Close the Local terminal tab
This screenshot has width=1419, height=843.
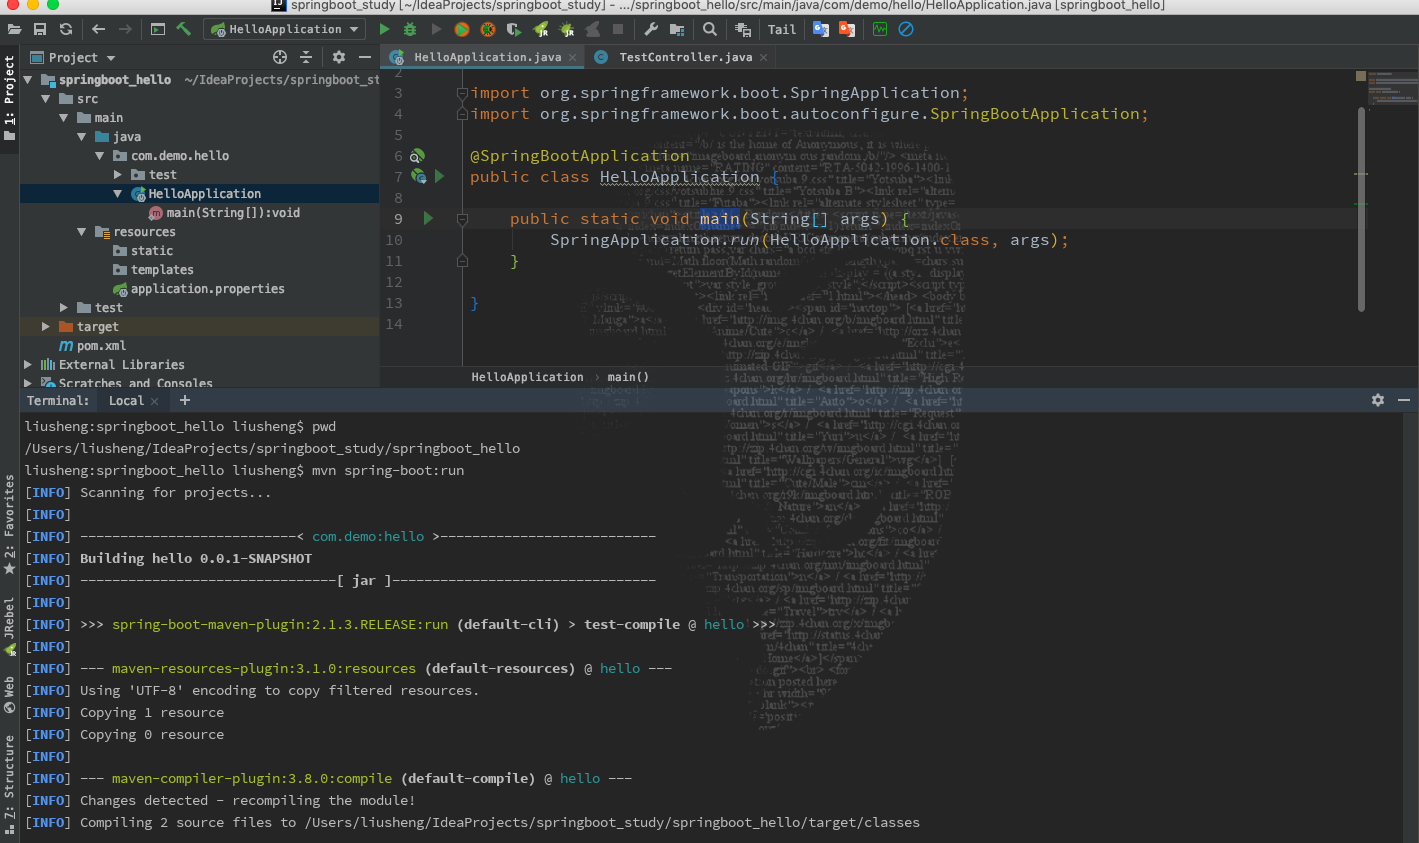tap(155, 401)
